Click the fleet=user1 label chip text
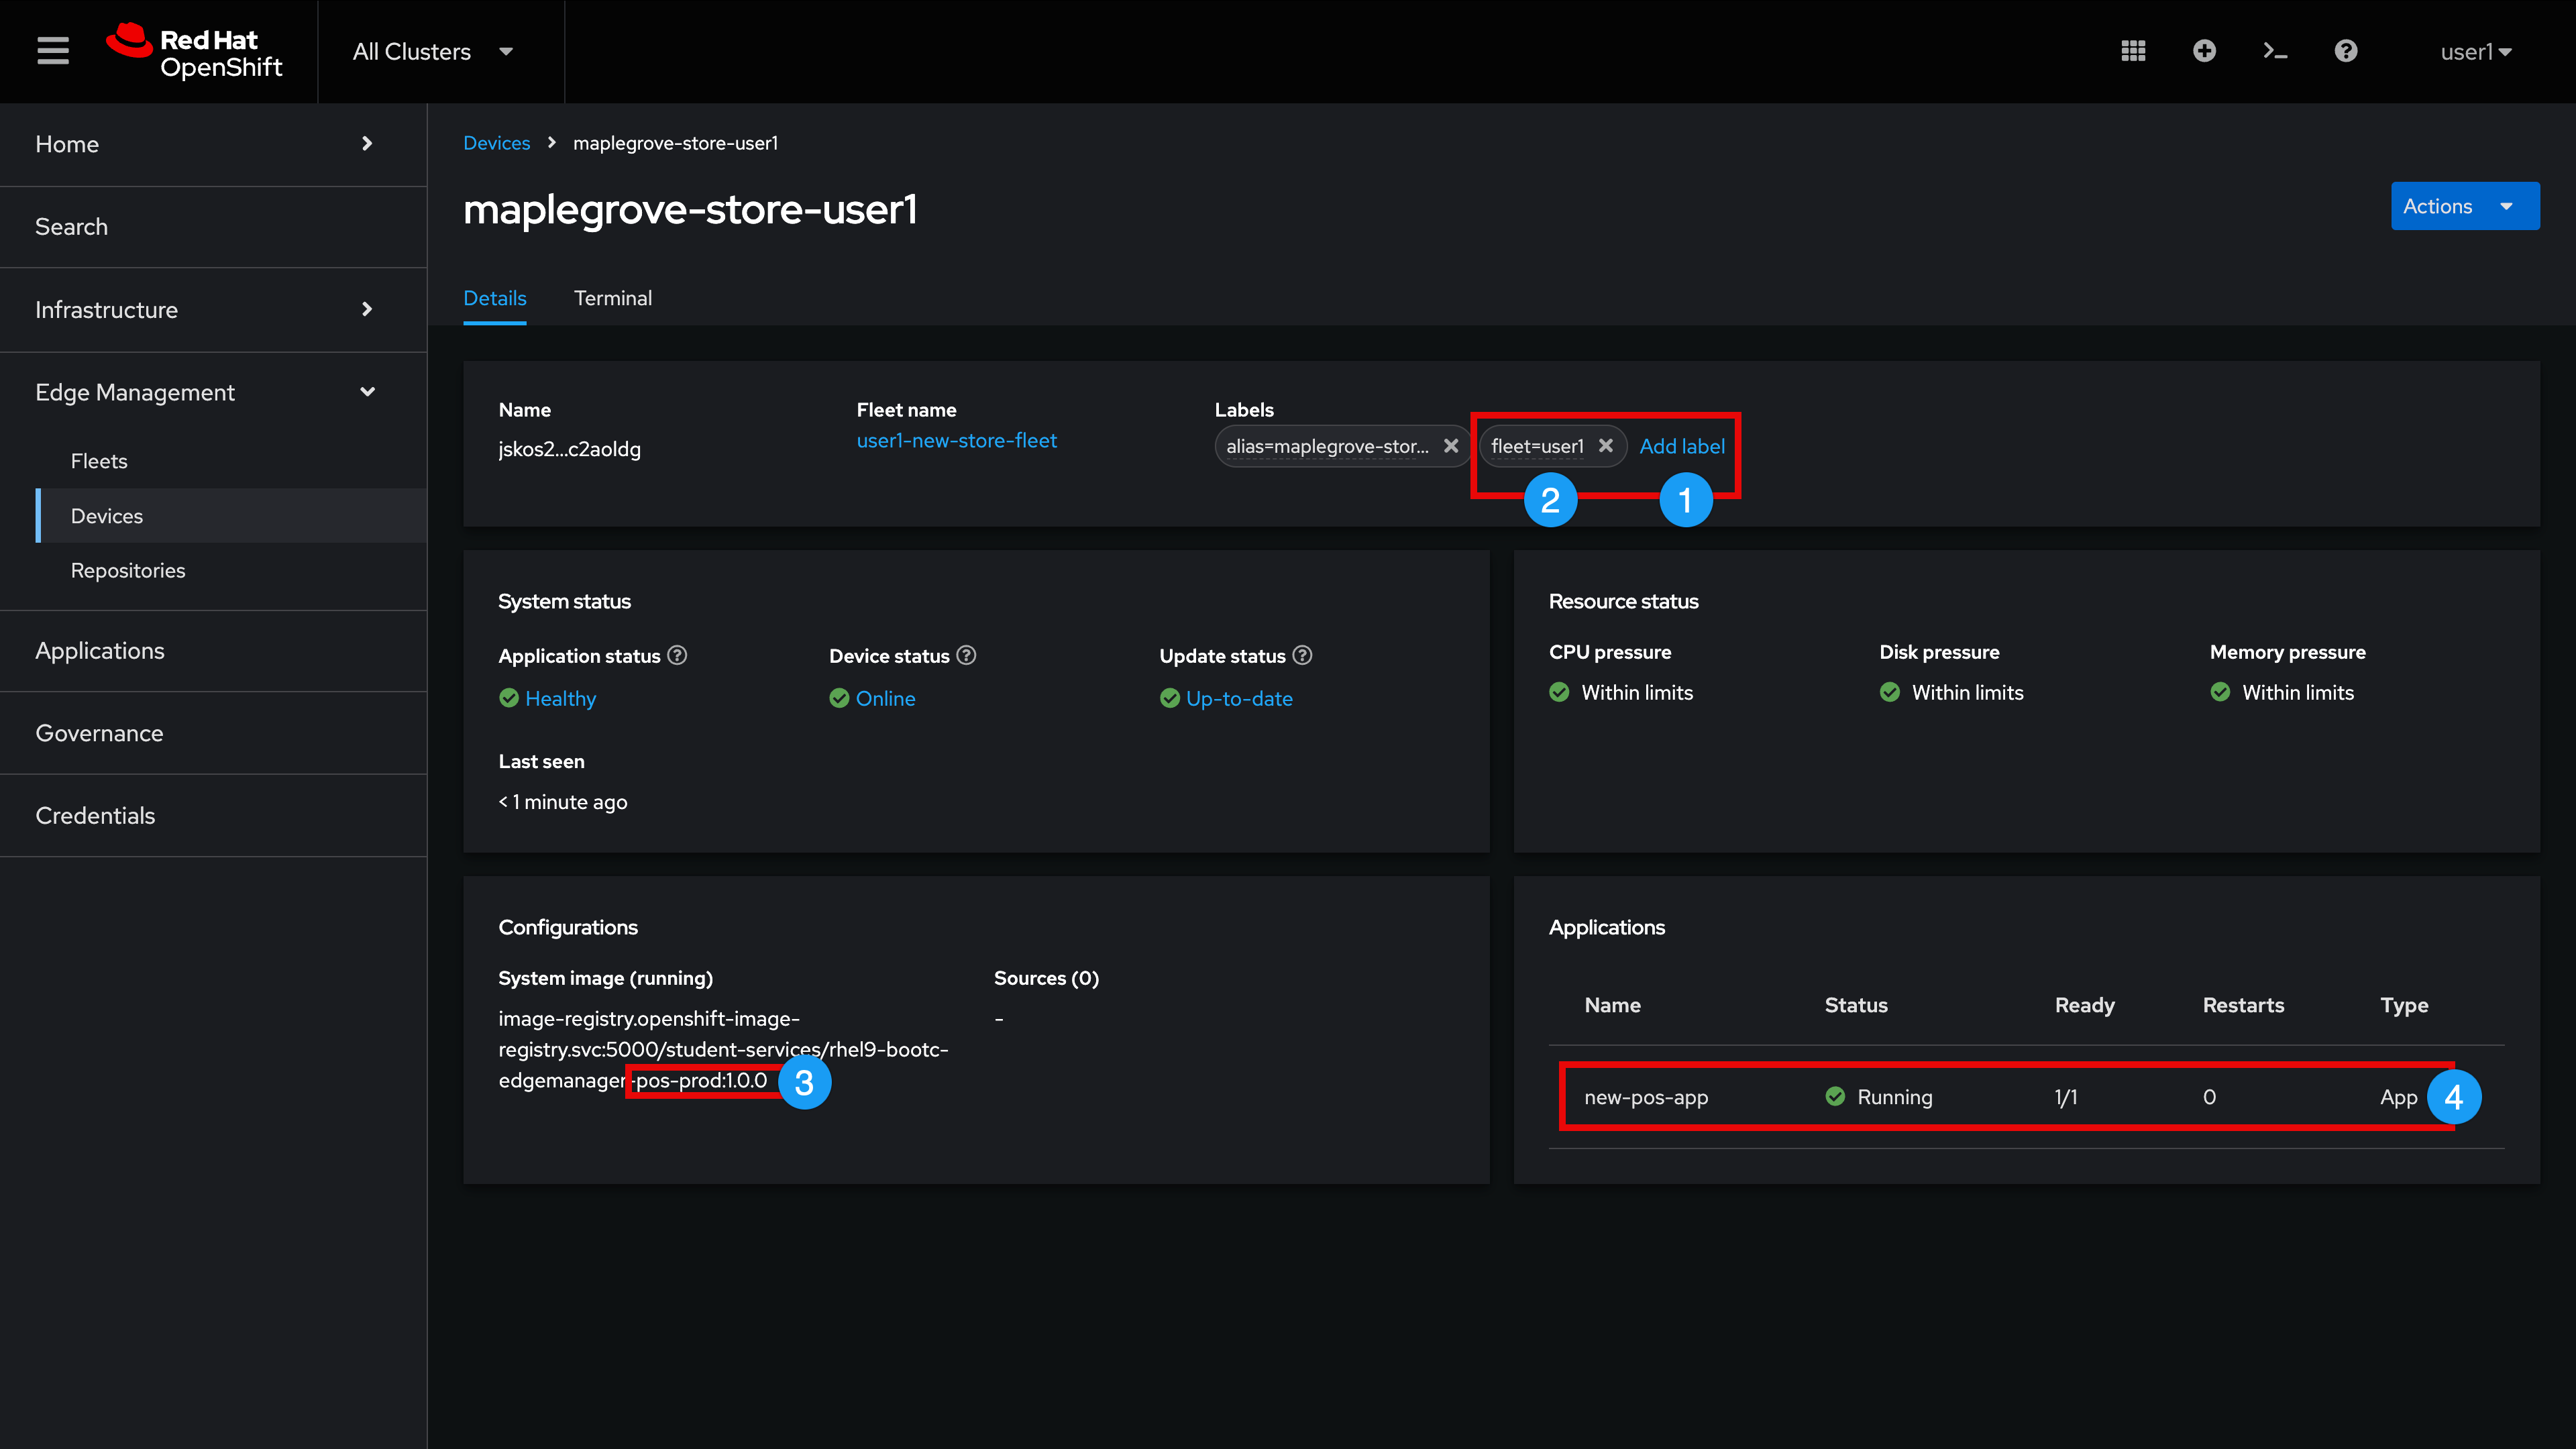The width and height of the screenshot is (2576, 1449). coord(1537,446)
